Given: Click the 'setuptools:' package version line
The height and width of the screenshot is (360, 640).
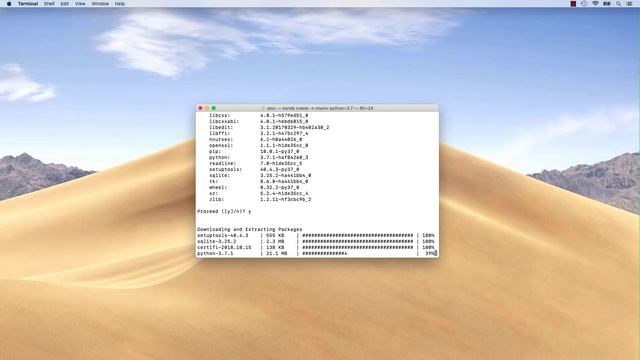Looking at the screenshot, I should [254, 169].
